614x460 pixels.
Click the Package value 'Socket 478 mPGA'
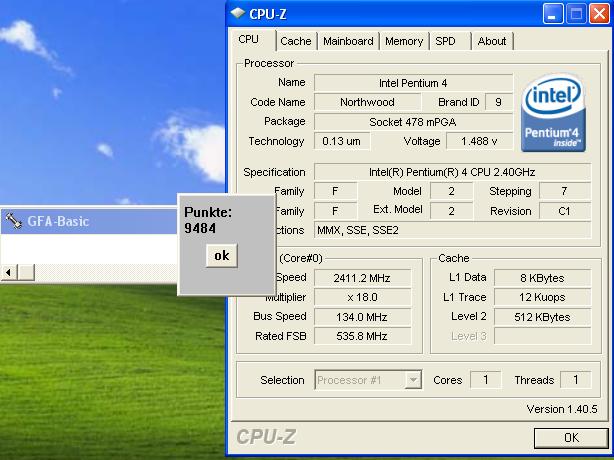[x=413, y=122]
